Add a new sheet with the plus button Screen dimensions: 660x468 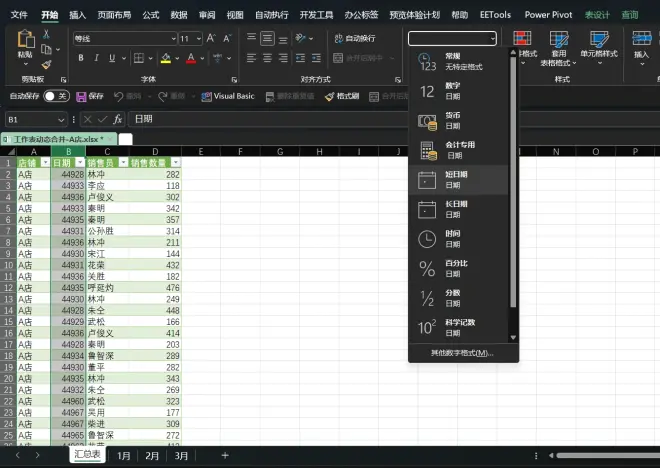(225, 455)
